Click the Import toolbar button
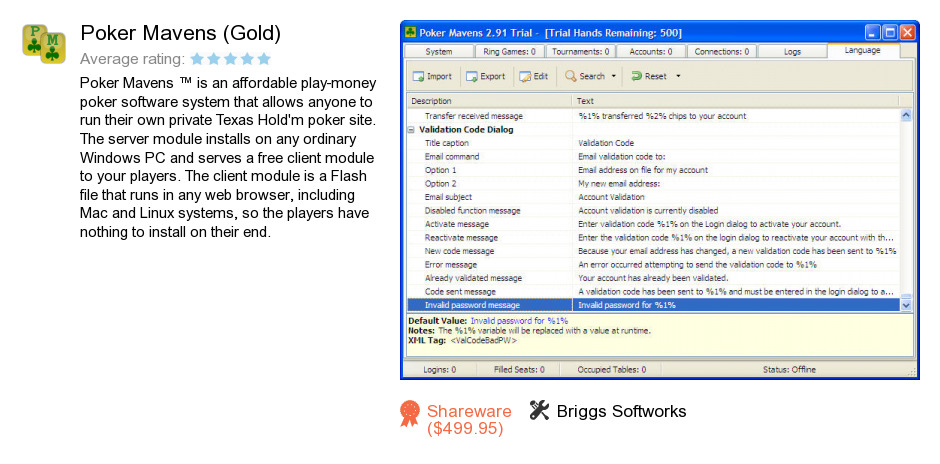 433,77
